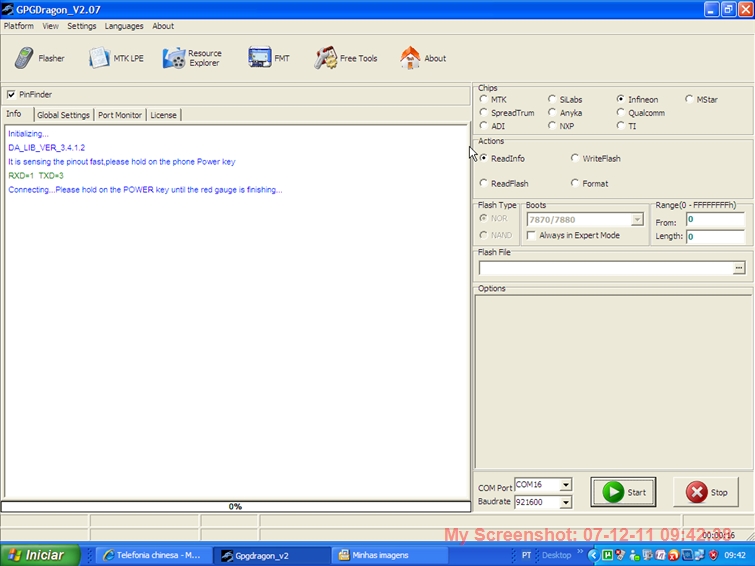Select the MStar chip option
The height and width of the screenshot is (566, 755).
pyautogui.click(x=689, y=99)
